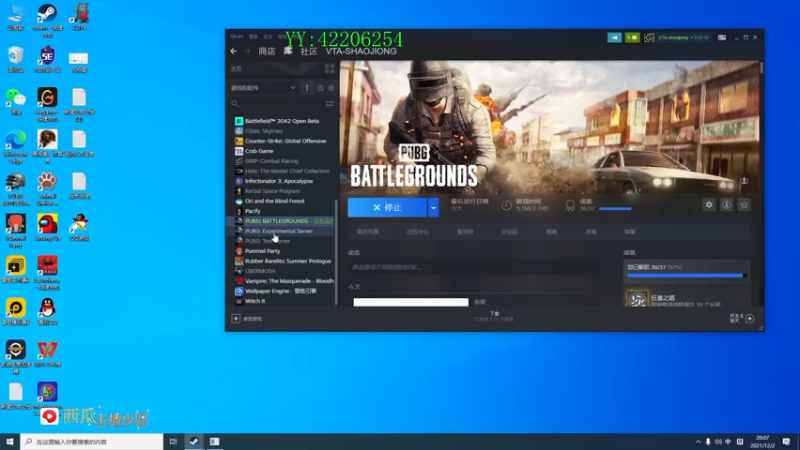The height and width of the screenshot is (450, 800).
Task: Click the sort ascending arrow in library sidebar
Action: [x=307, y=88]
